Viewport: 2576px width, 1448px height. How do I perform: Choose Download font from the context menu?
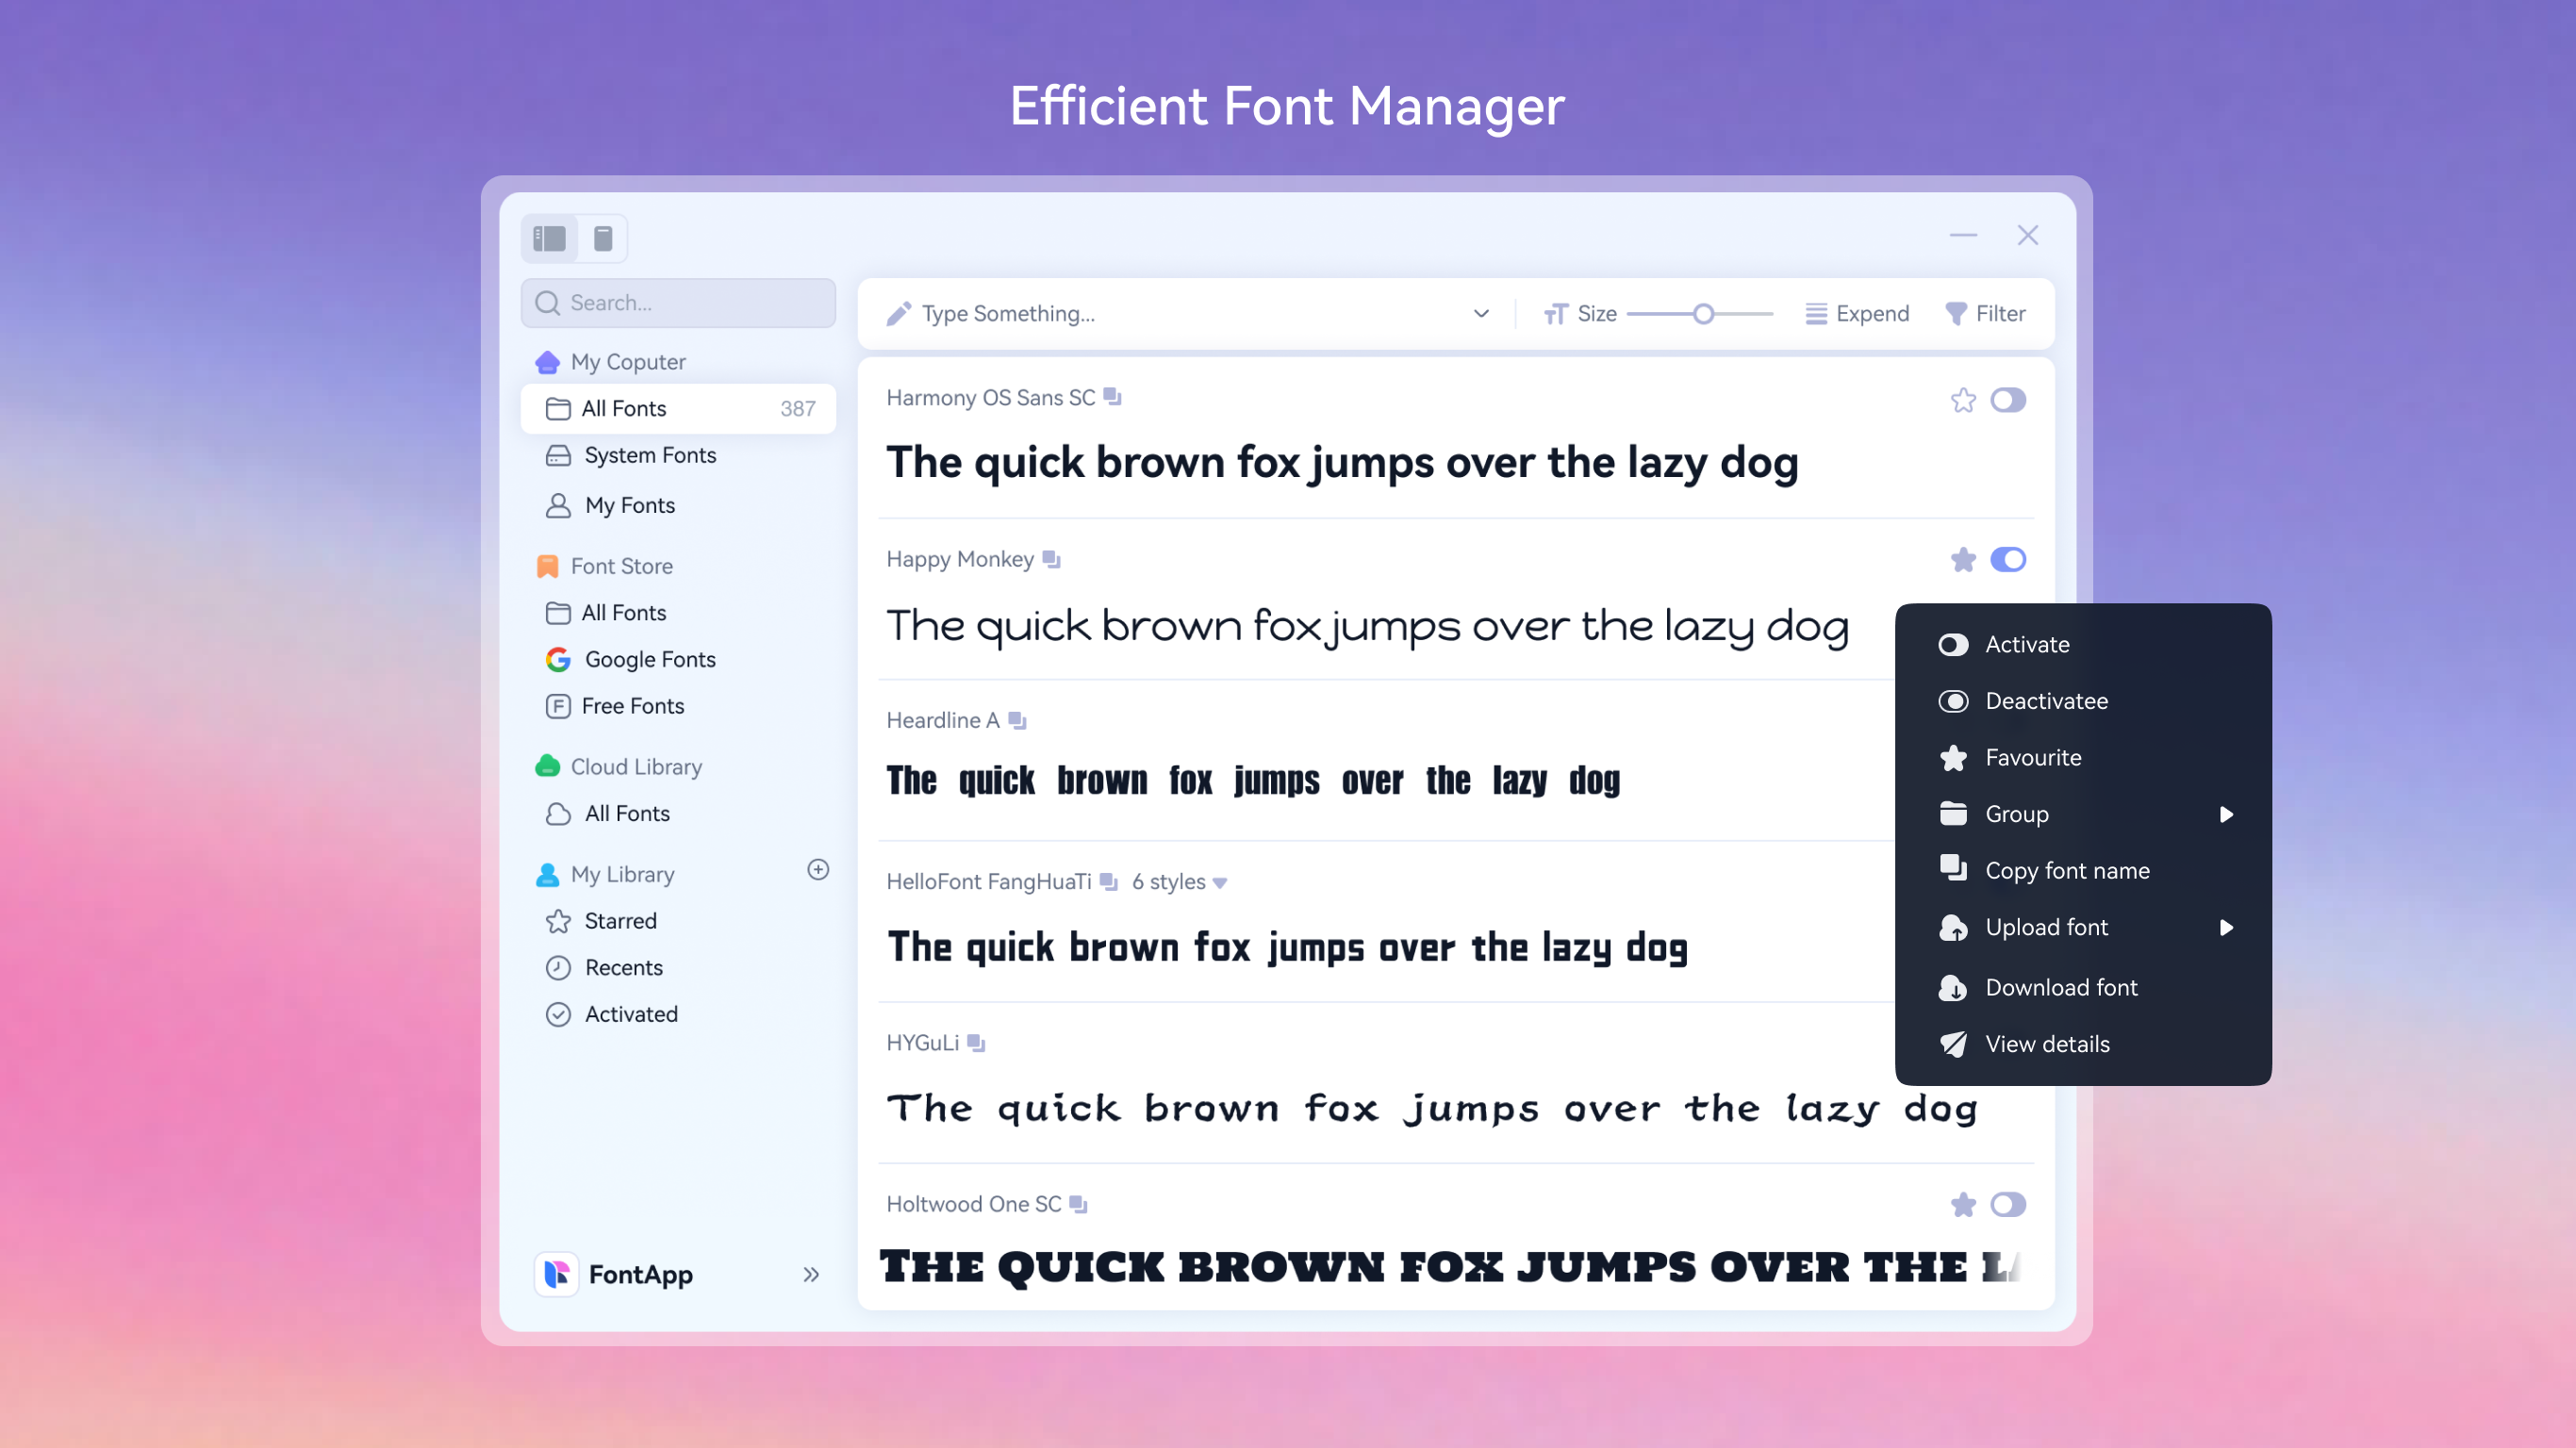(2063, 987)
